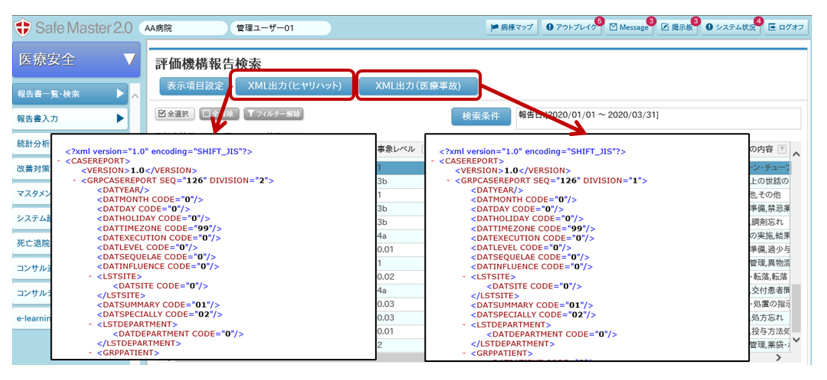The width and height of the screenshot is (827, 380).
Task: Click the フィルター解除 clear filter button
Action: pos(273,114)
